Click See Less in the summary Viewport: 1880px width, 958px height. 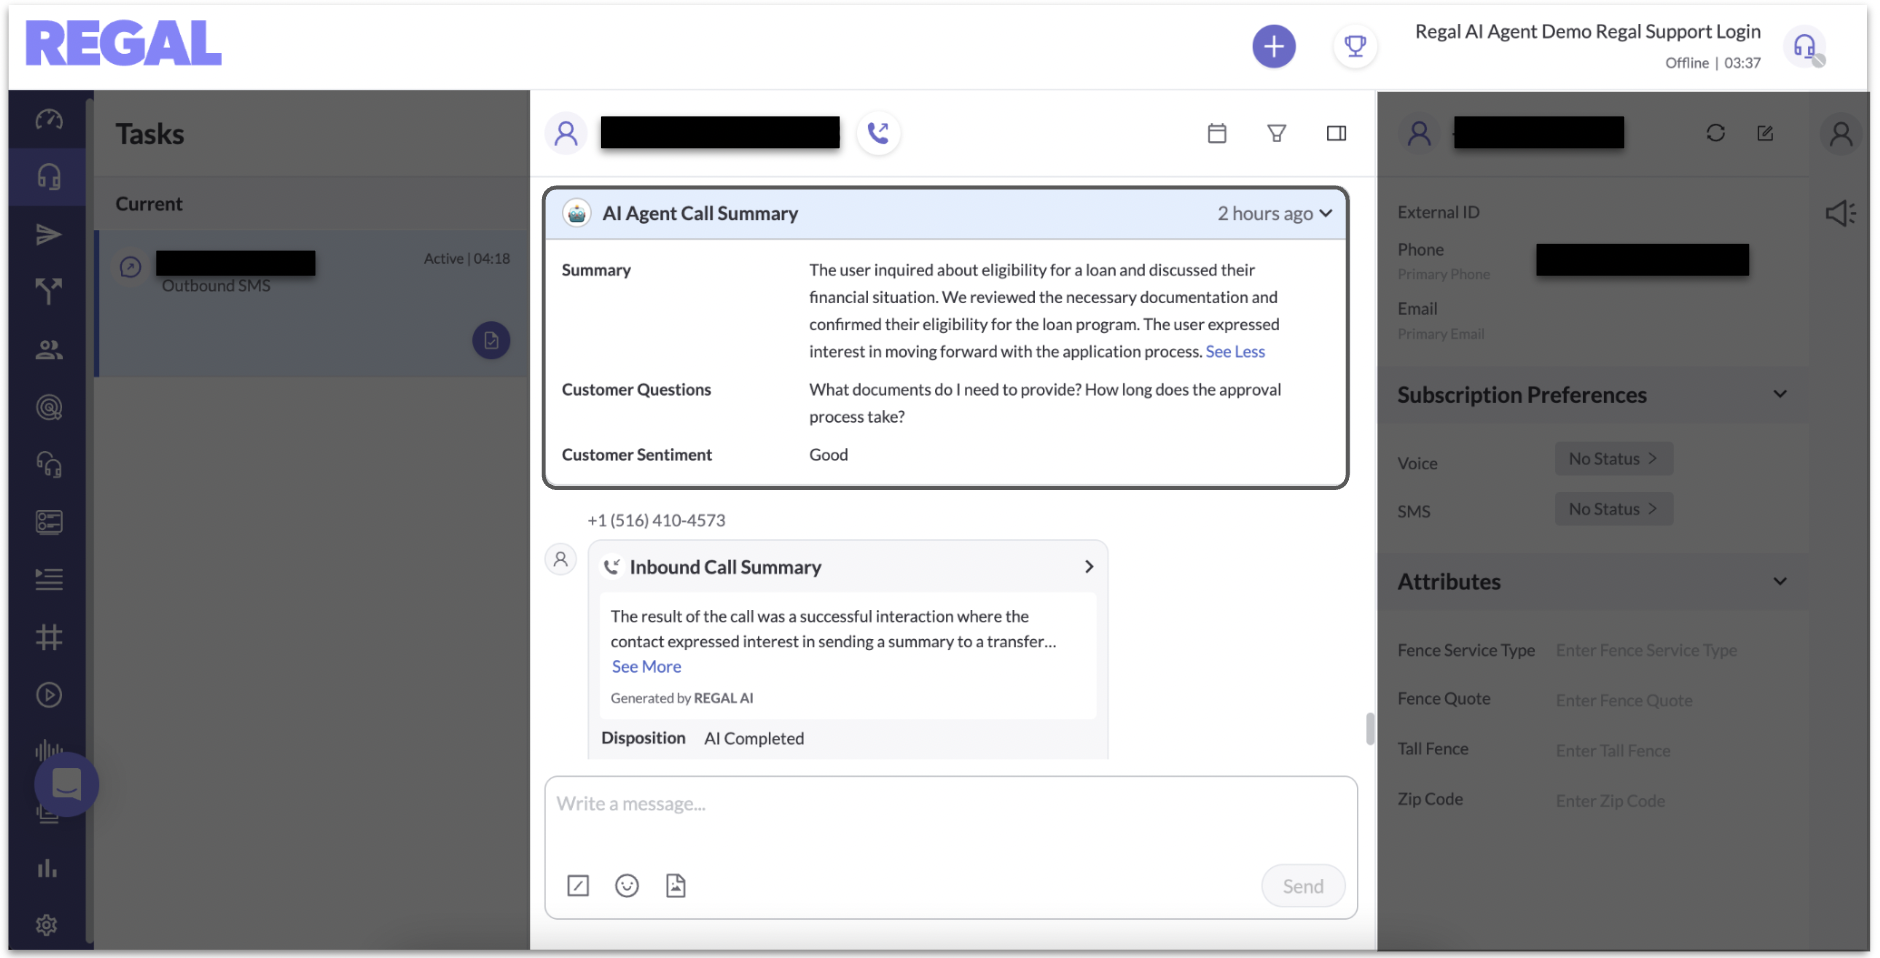click(x=1235, y=352)
